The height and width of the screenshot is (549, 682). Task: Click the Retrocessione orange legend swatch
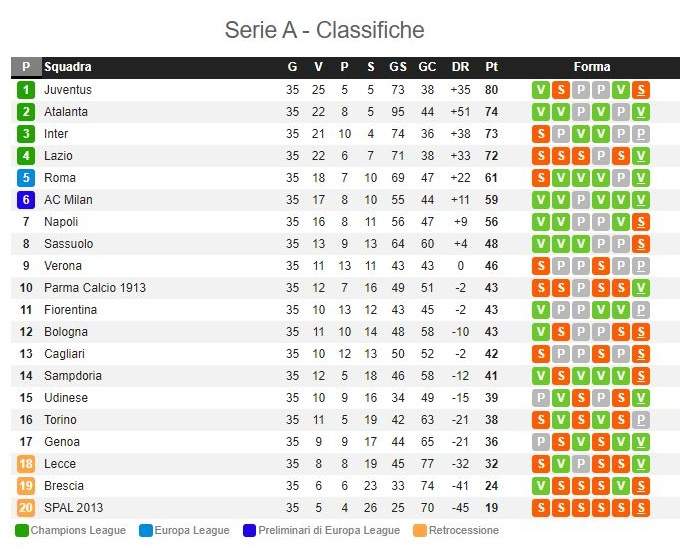[x=420, y=531]
